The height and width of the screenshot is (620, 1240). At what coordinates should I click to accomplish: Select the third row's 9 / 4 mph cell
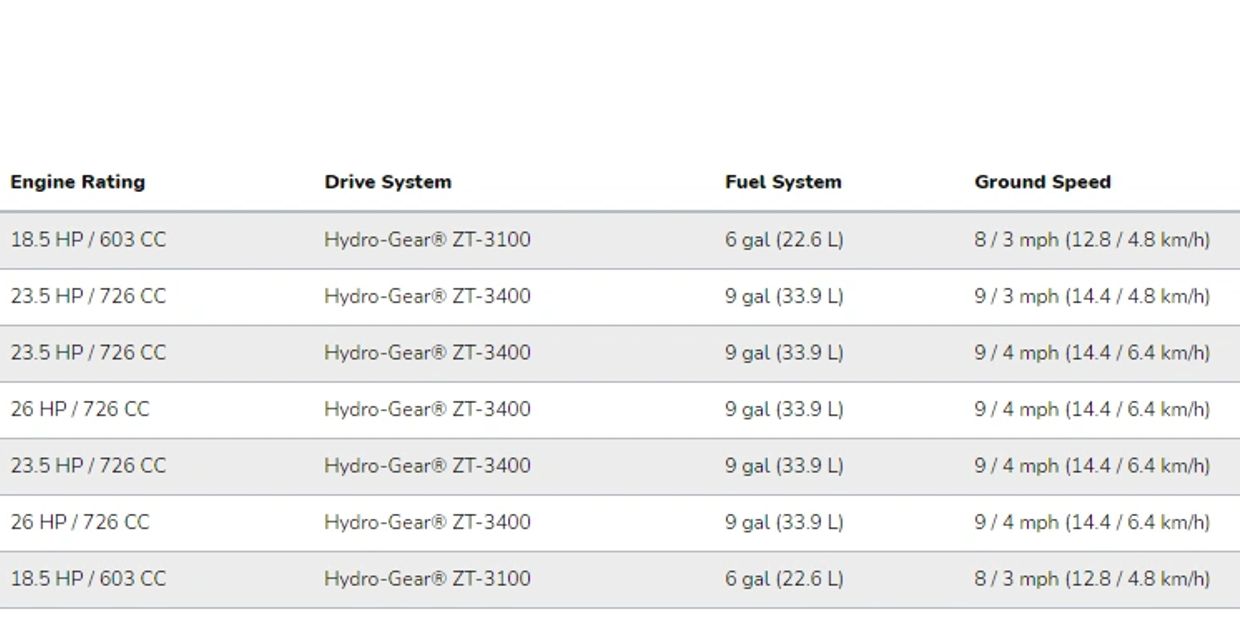pos(1092,353)
